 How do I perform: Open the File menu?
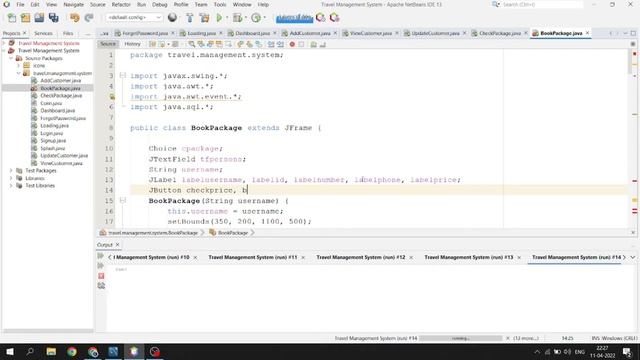20,4
